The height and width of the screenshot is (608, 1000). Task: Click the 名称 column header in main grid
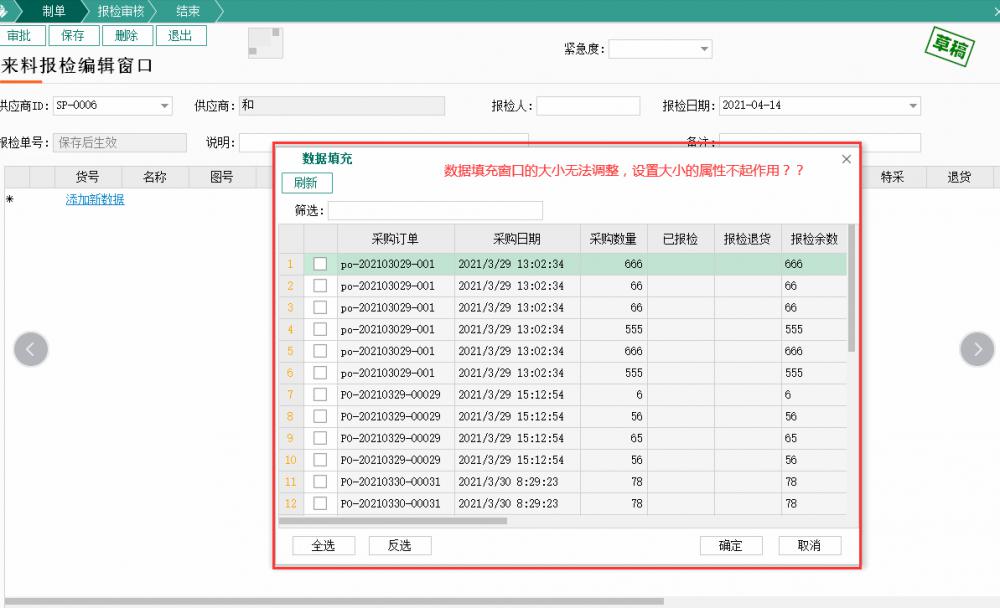[x=155, y=177]
